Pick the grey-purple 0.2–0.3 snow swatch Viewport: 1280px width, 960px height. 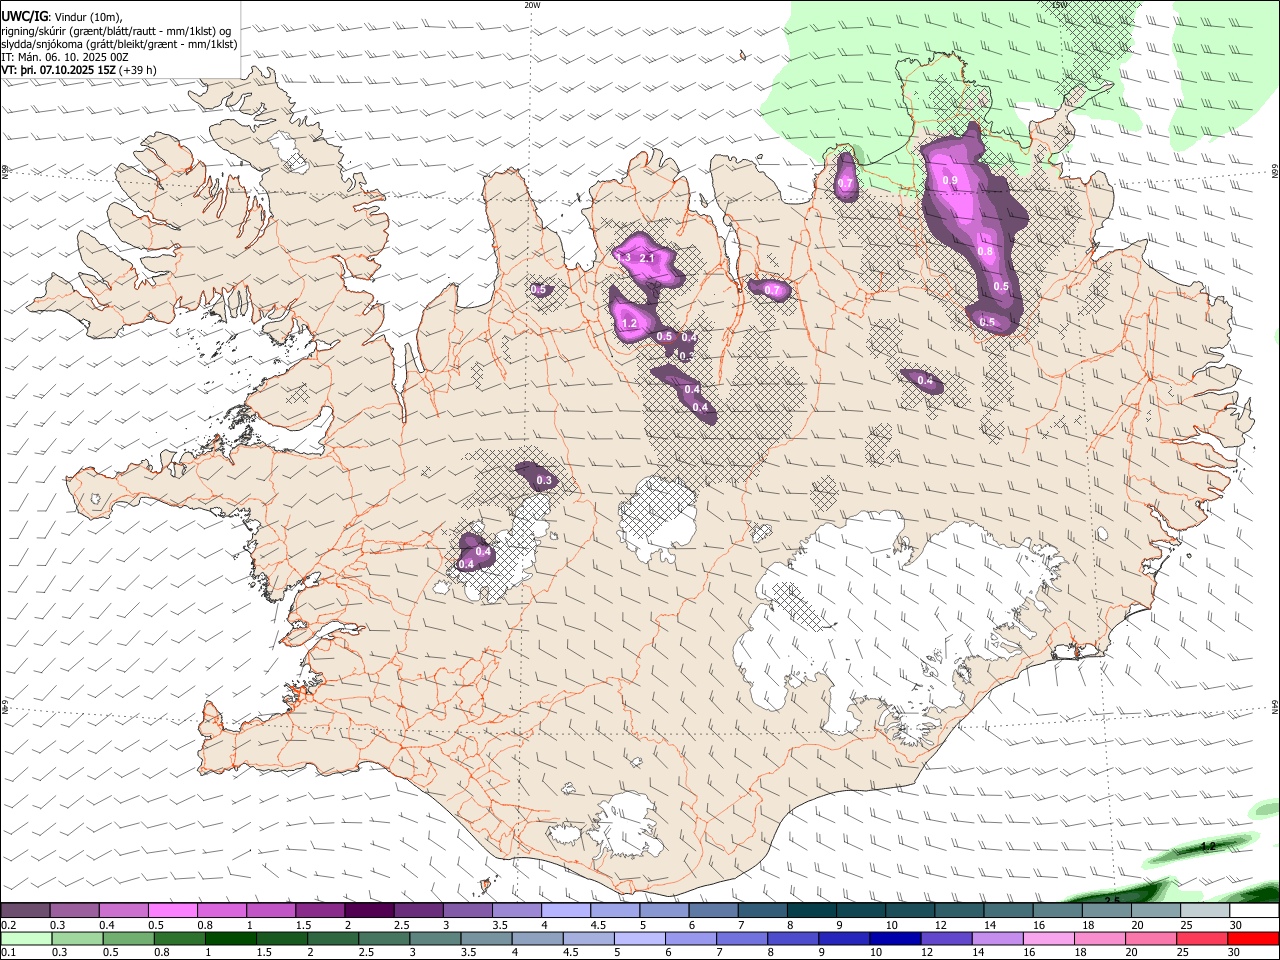pyautogui.click(x=25, y=911)
